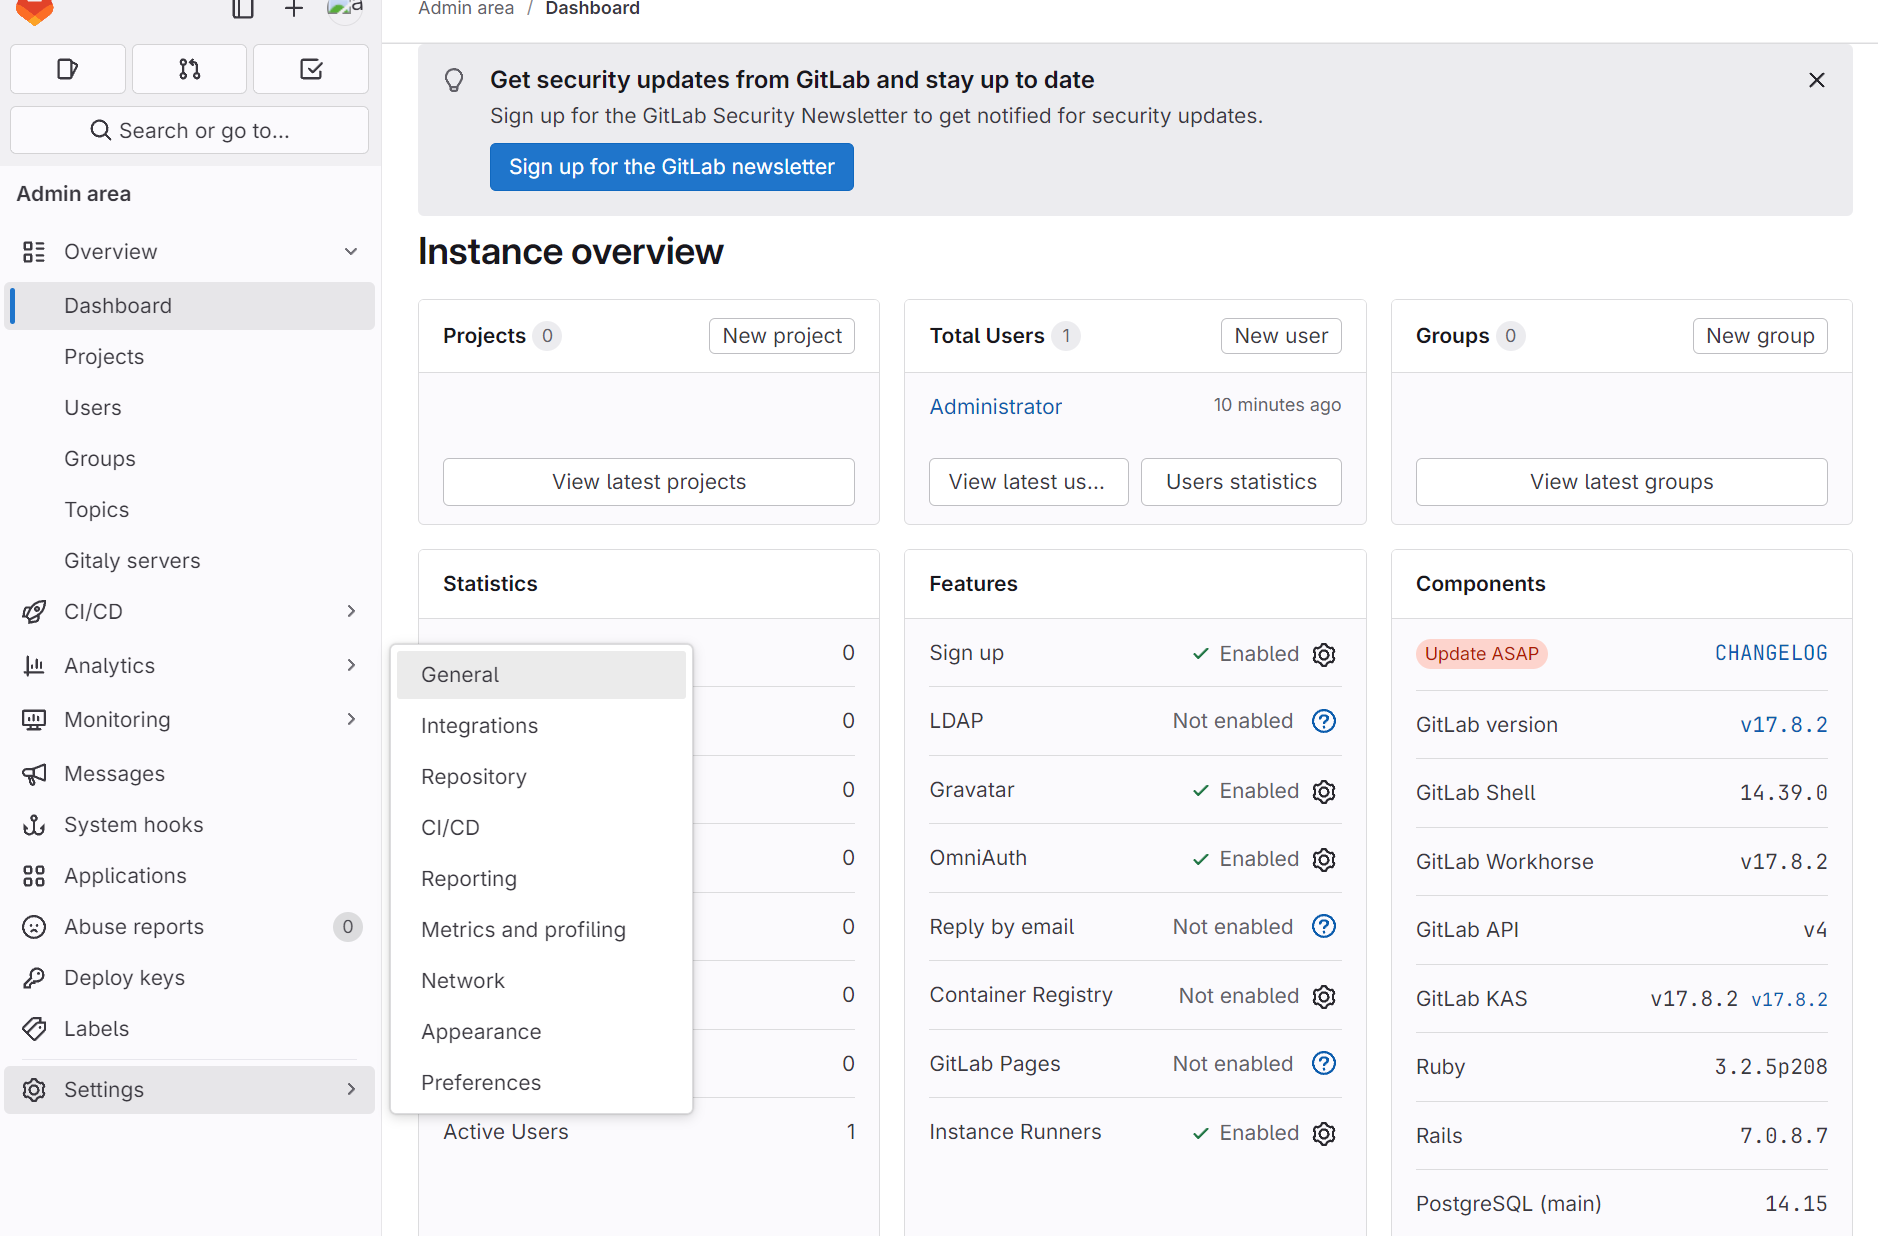Image resolution: width=1878 pixels, height=1236 pixels.
Task: Click the Monitoring monitor icon
Action: [34, 720]
